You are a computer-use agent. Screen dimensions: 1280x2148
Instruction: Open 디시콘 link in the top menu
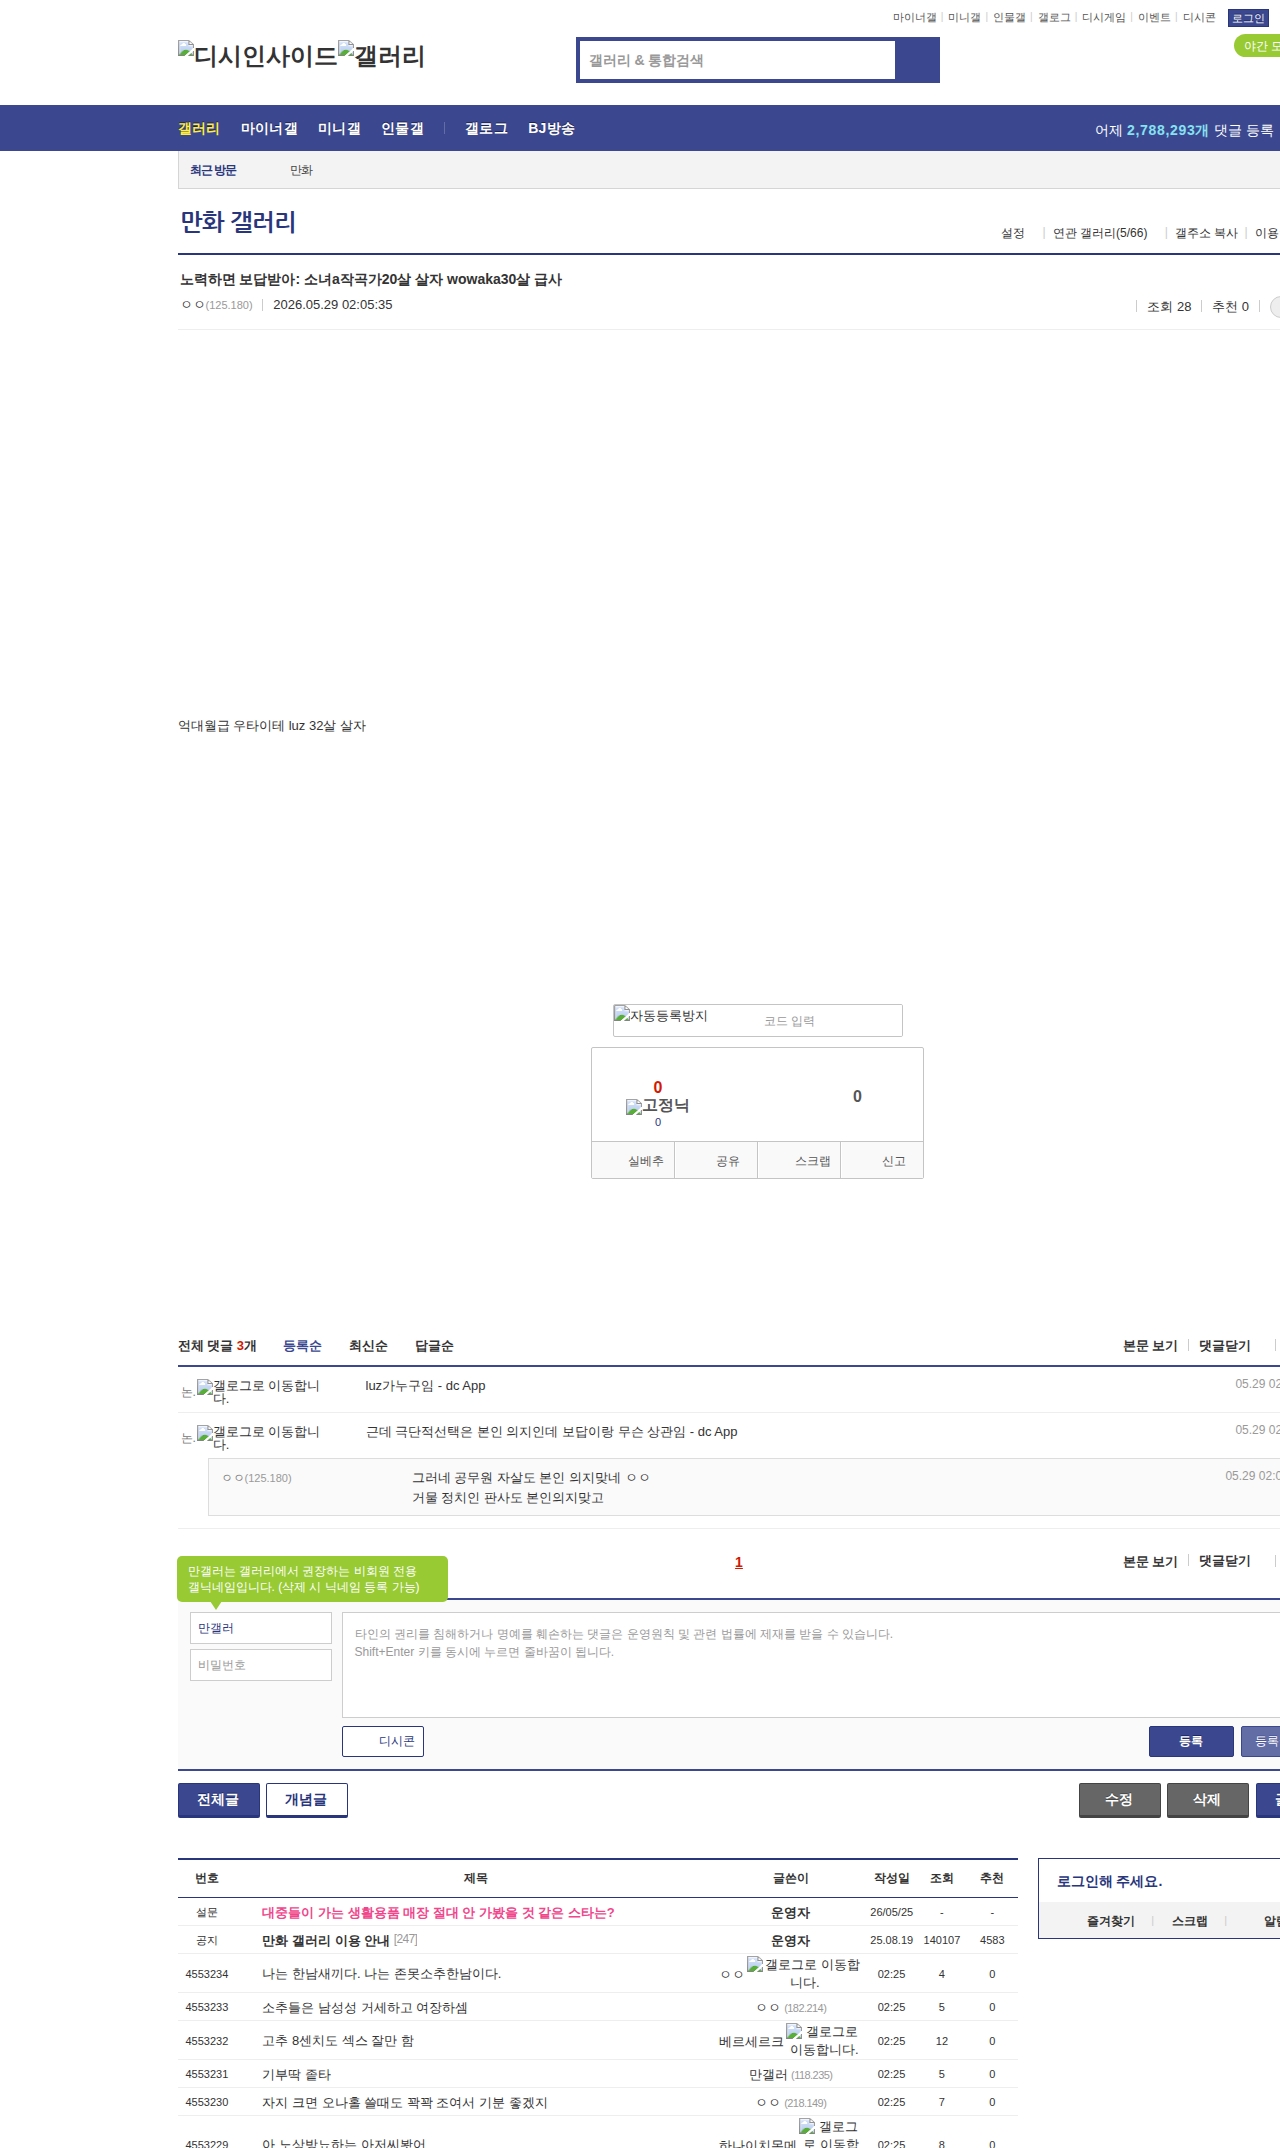point(1199,18)
